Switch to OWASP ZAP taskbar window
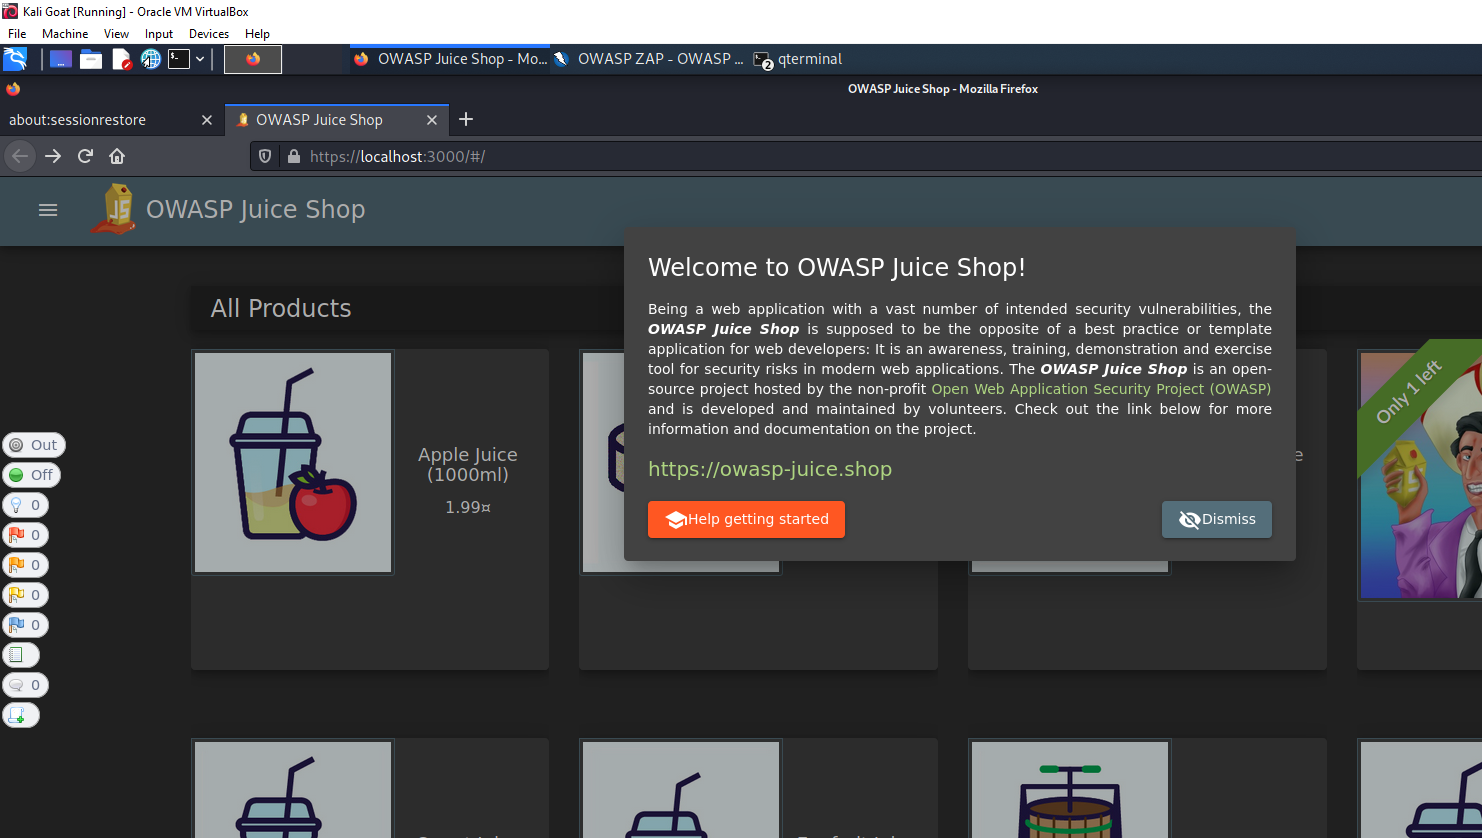Screen dimensions: 1482x838 650,59
